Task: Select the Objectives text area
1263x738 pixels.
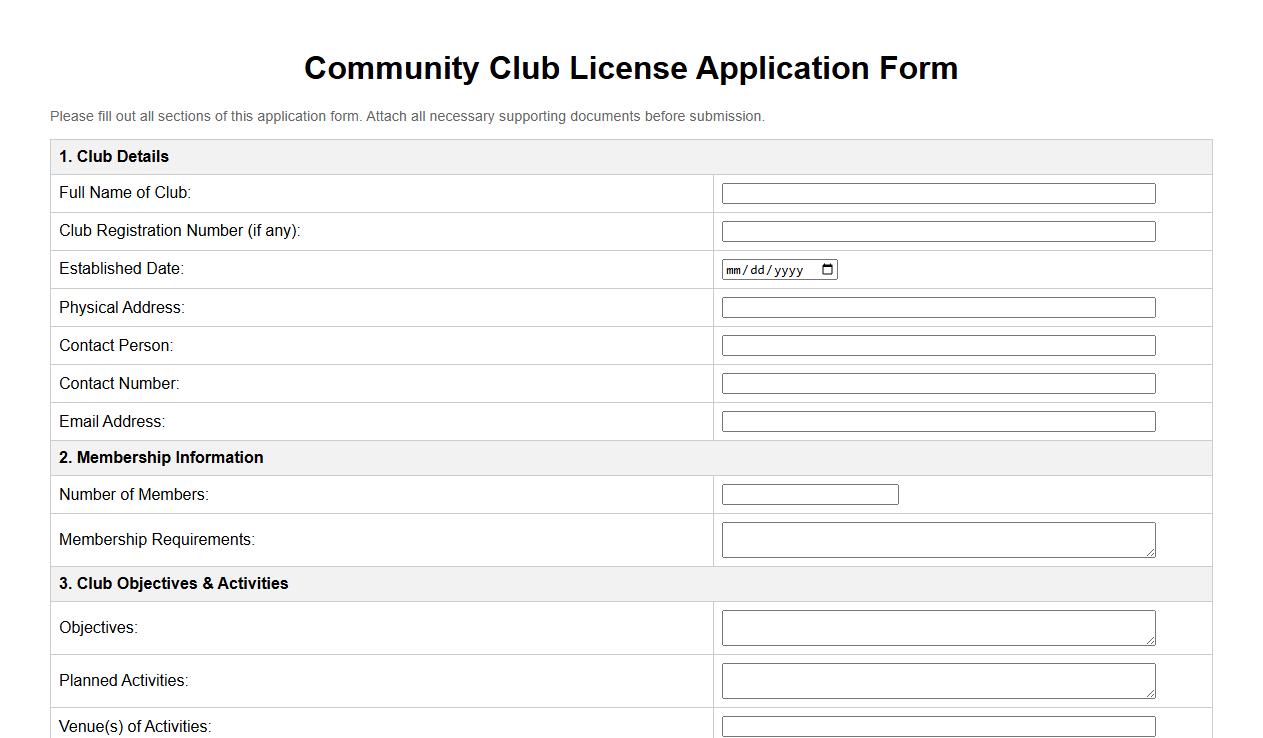Action: [930, 626]
